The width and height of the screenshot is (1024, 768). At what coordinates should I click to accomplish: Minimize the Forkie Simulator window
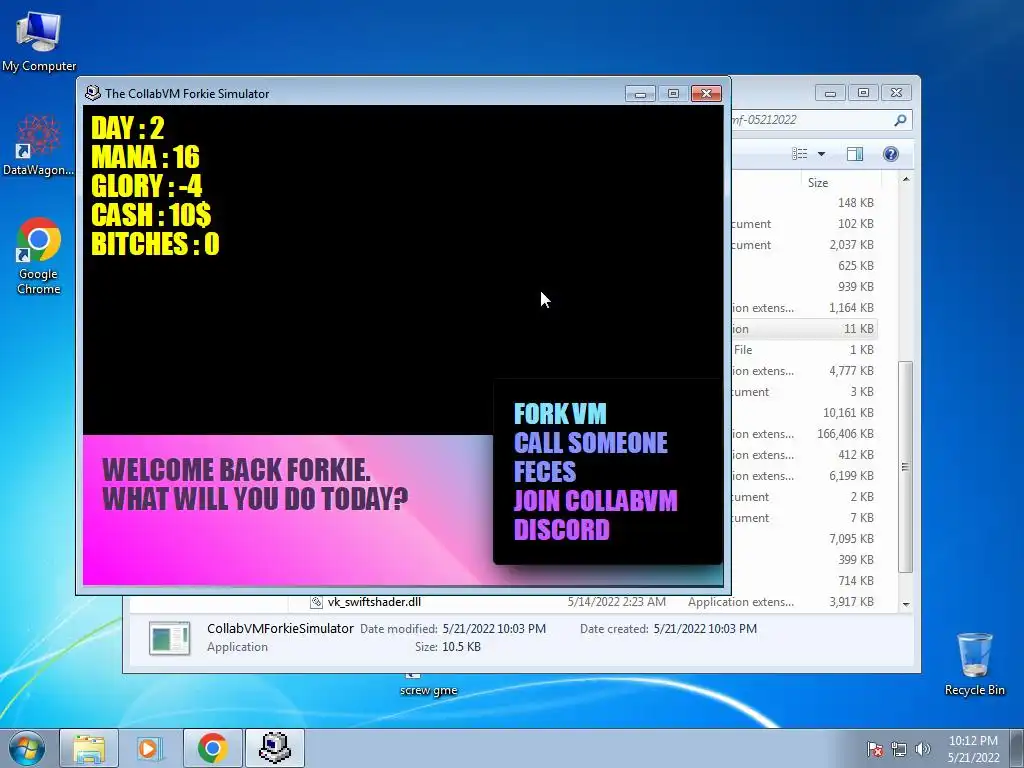(640, 93)
